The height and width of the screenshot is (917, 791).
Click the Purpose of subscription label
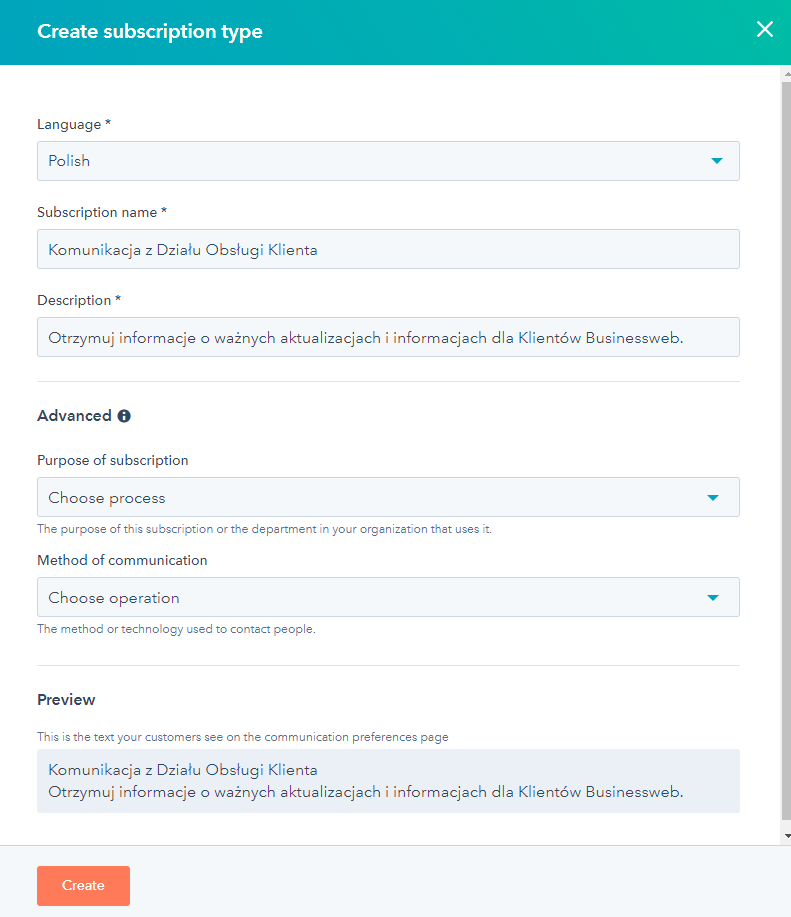coord(113,460)
